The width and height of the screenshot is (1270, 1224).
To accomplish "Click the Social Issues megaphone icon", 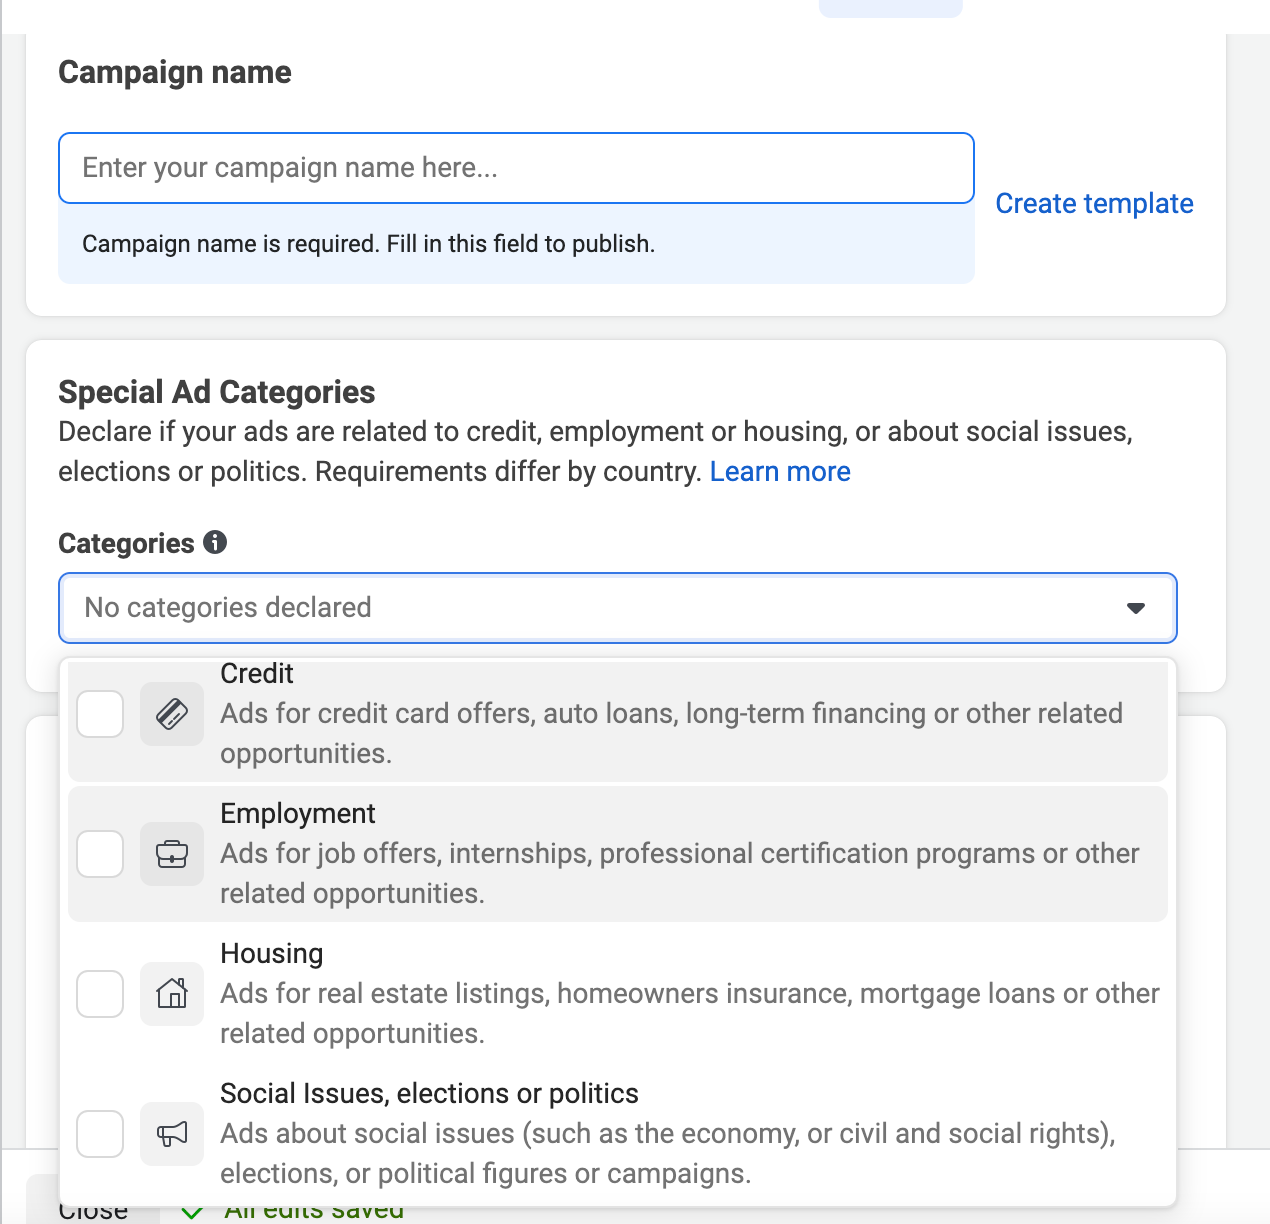I will pos(172,1134).
